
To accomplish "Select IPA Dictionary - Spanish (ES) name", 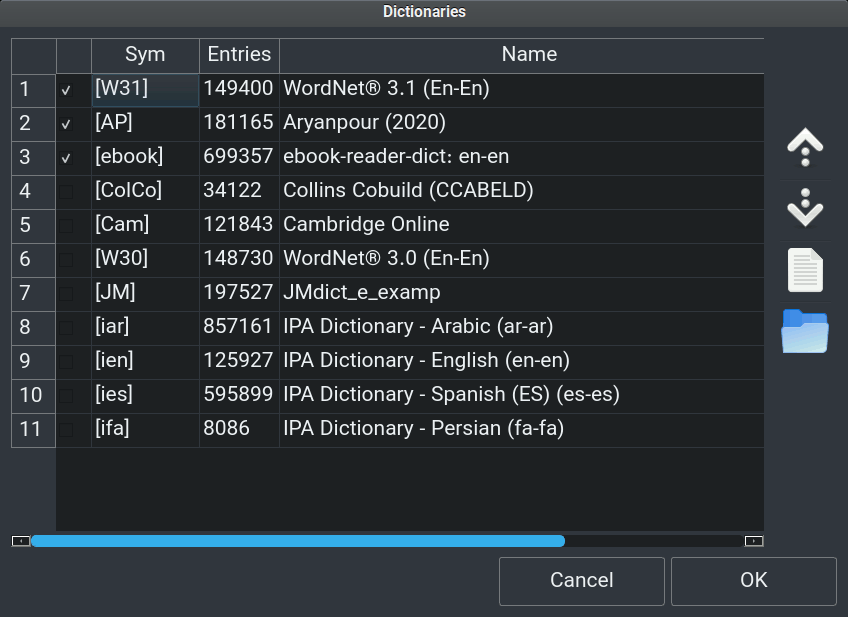I will pos(522,396).
